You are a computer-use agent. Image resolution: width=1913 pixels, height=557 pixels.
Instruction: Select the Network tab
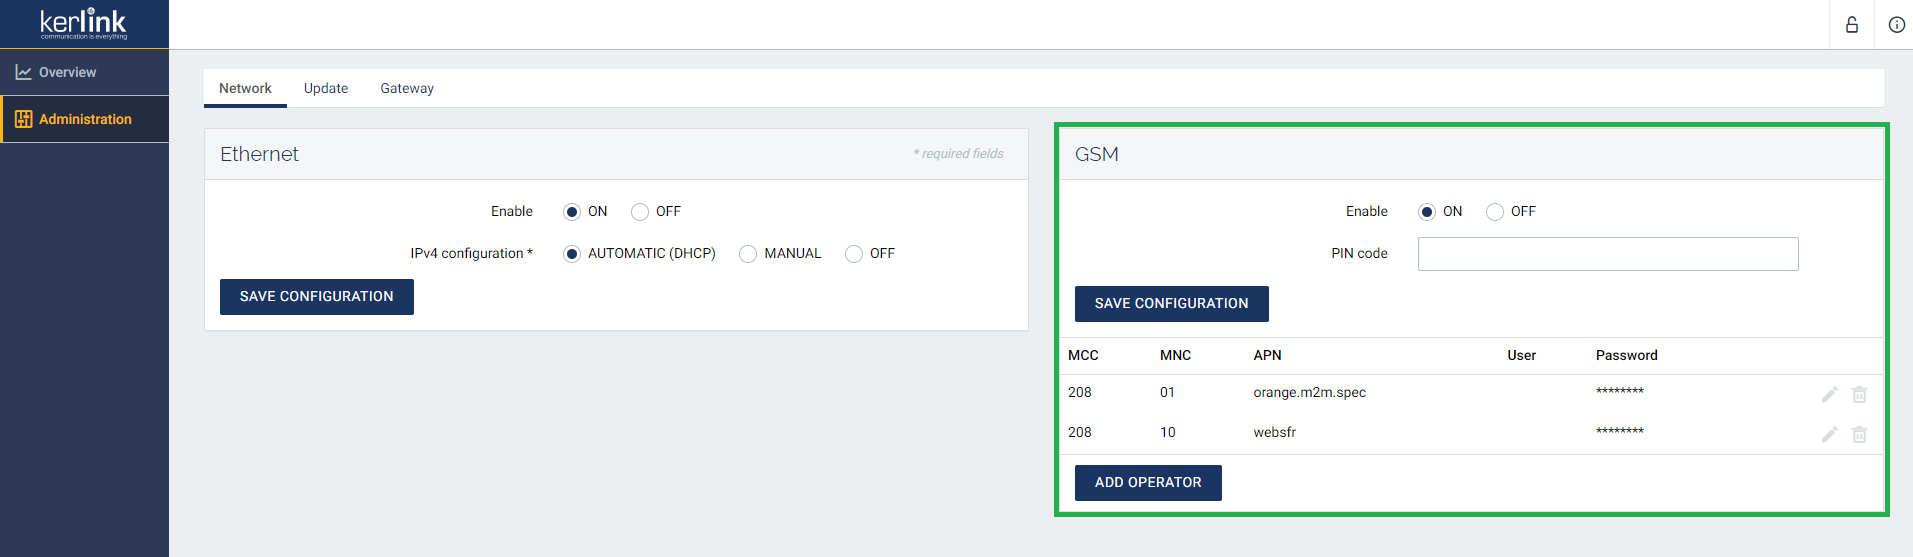pyautogui.click(x=245, y=88)
